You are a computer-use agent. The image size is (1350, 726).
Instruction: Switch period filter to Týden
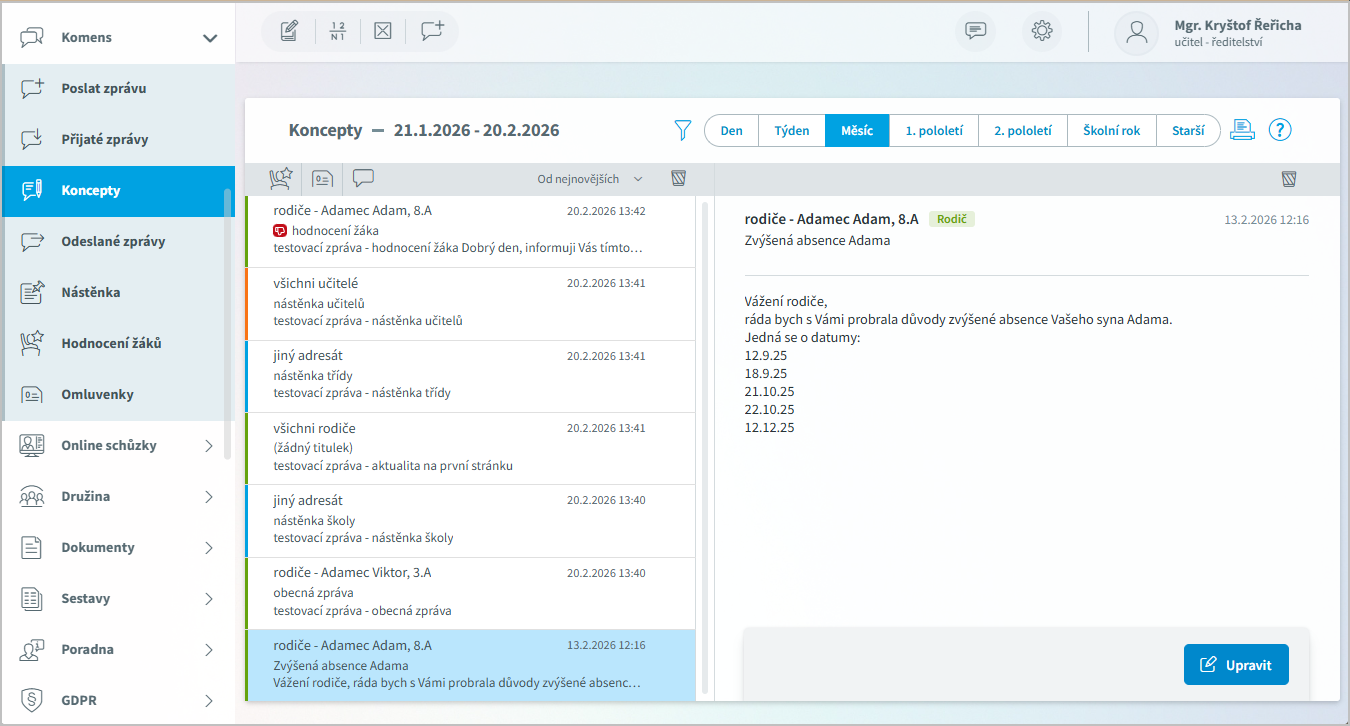791,131
